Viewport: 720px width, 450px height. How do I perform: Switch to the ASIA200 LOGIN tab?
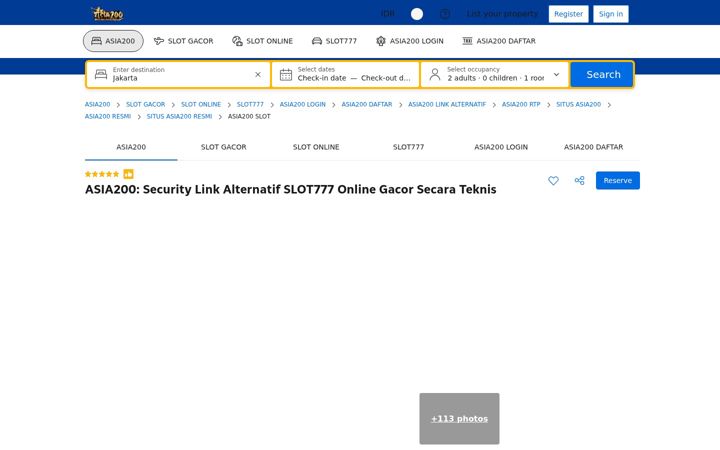click(501, 147)
